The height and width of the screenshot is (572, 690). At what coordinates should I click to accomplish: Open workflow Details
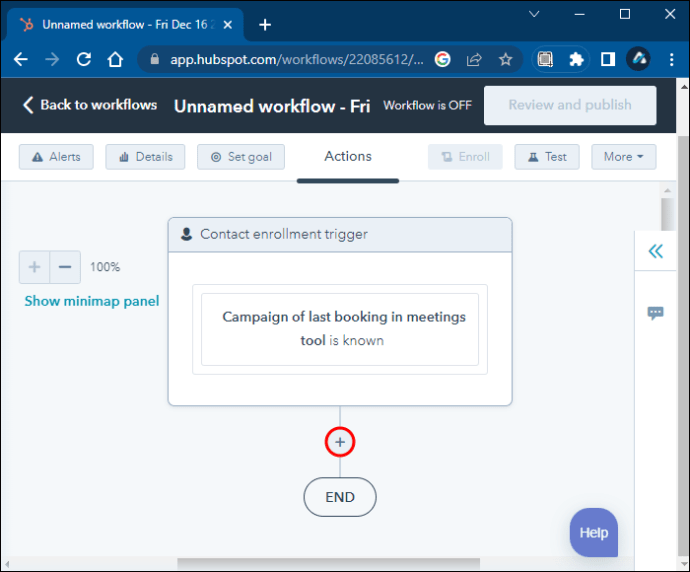click(x=145, y=157)
